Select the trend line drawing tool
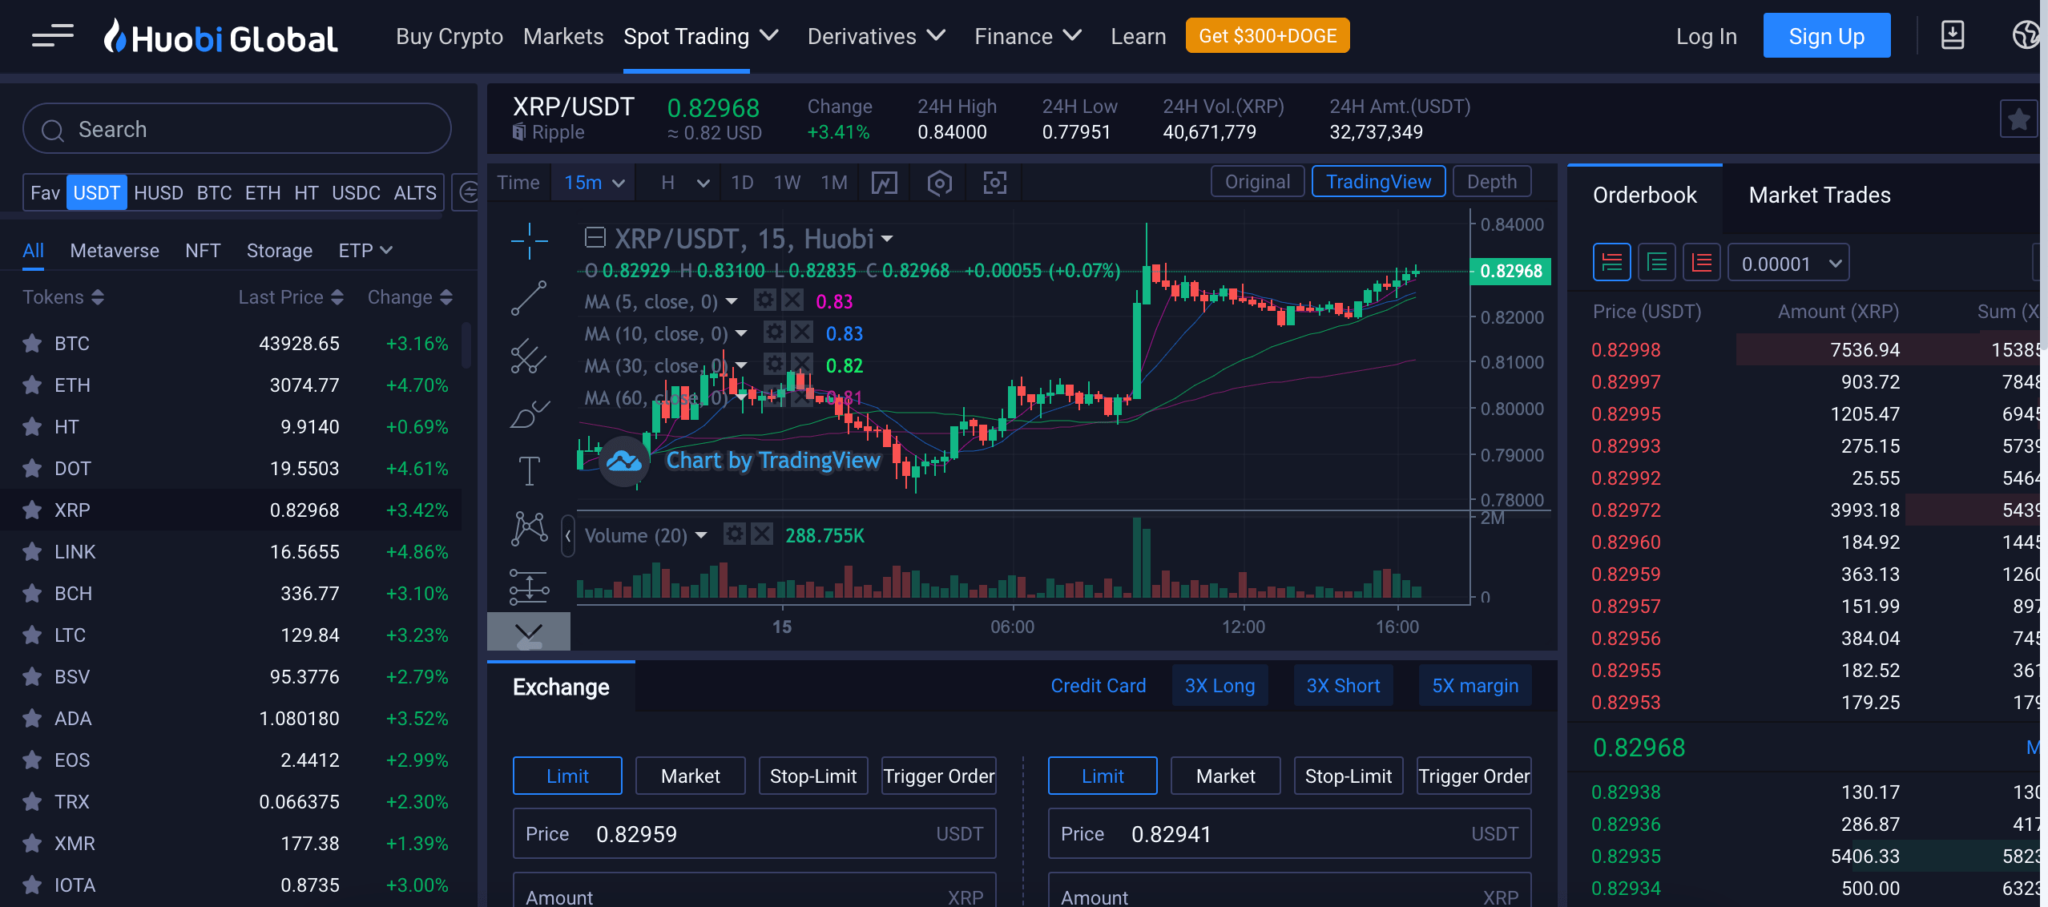This screenshot has height=907, width=2048. click(529, 298)
